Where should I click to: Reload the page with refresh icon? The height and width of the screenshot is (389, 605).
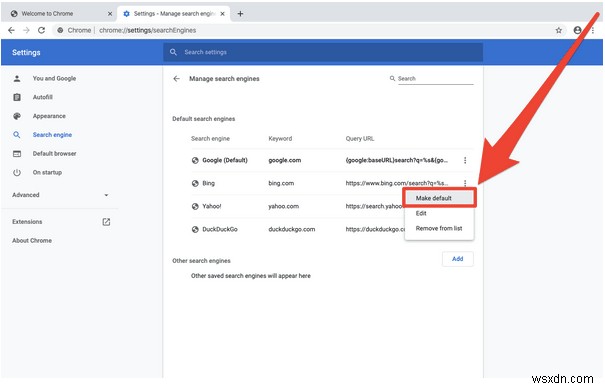pyautogui.click(x=41, y=30)
